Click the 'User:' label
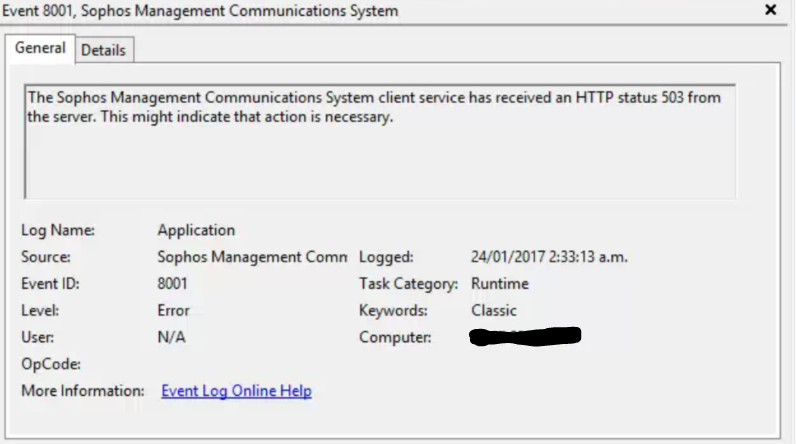Screen dimensions: 796x444 (37, 337)
